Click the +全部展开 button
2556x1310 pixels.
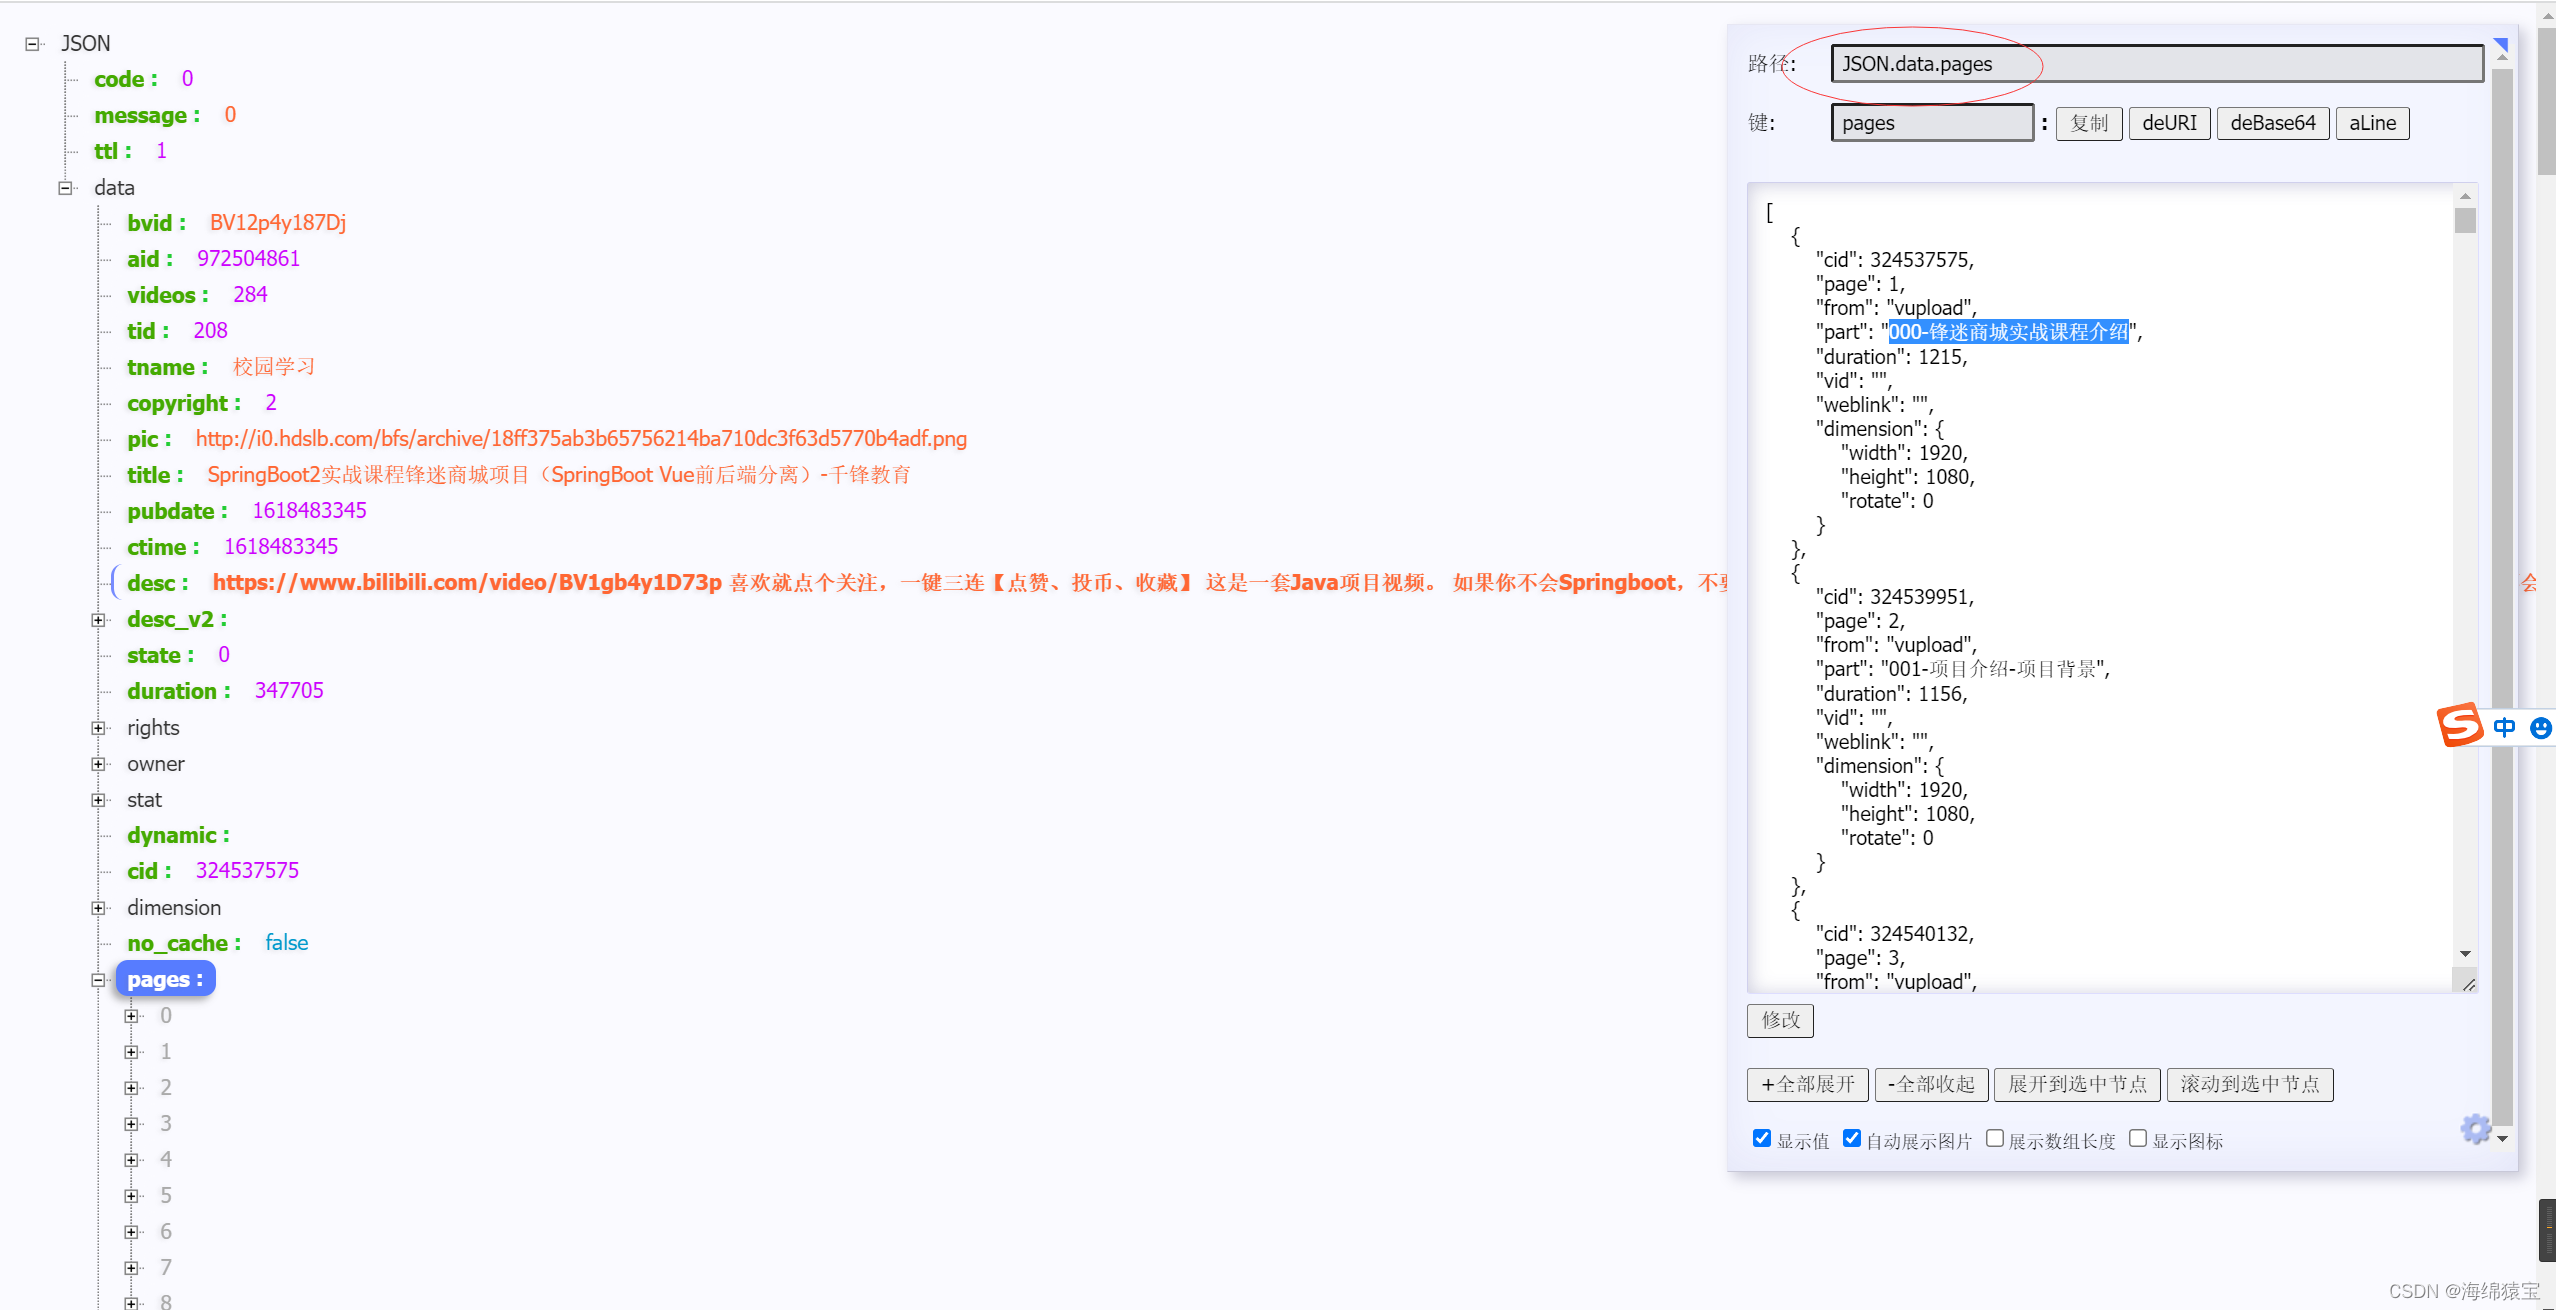1808,1084
